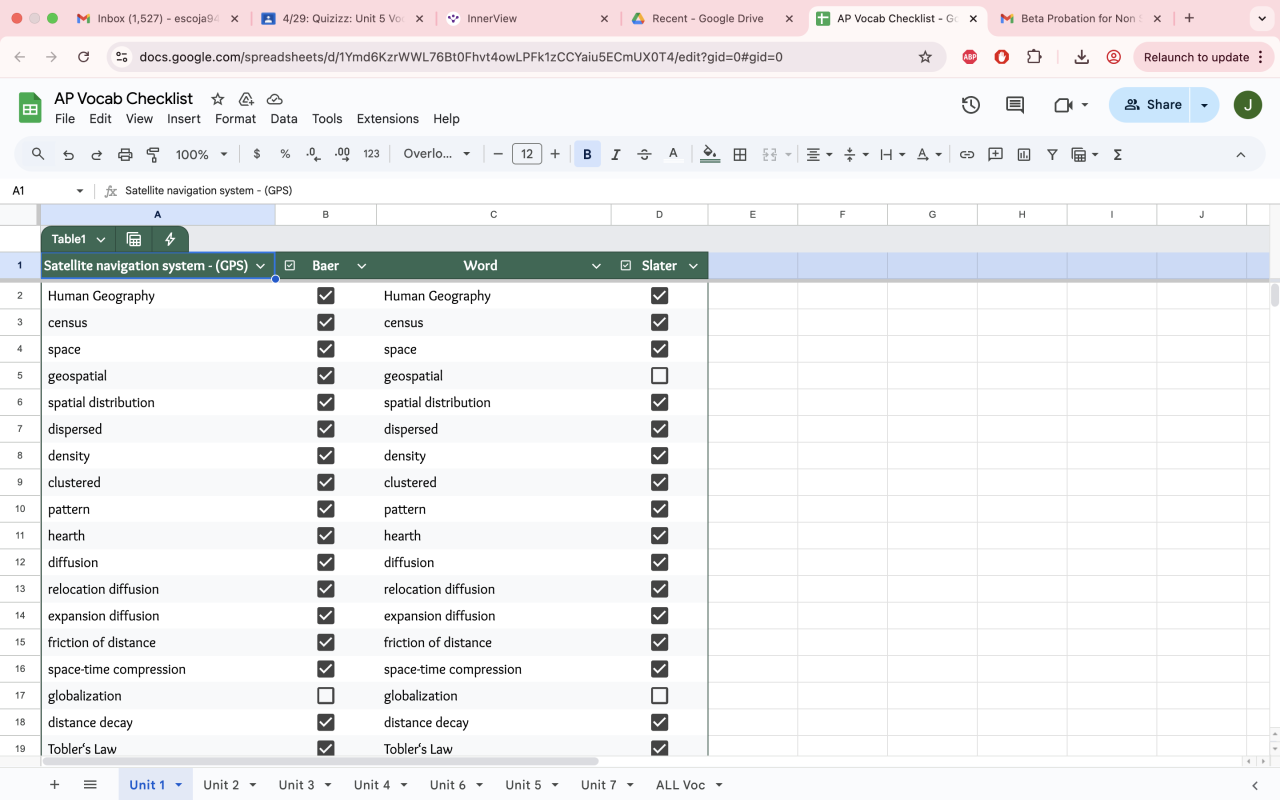Viewport: 1280px width, 800px height.
Task: Add a new sheet
Action: point(55,785)
